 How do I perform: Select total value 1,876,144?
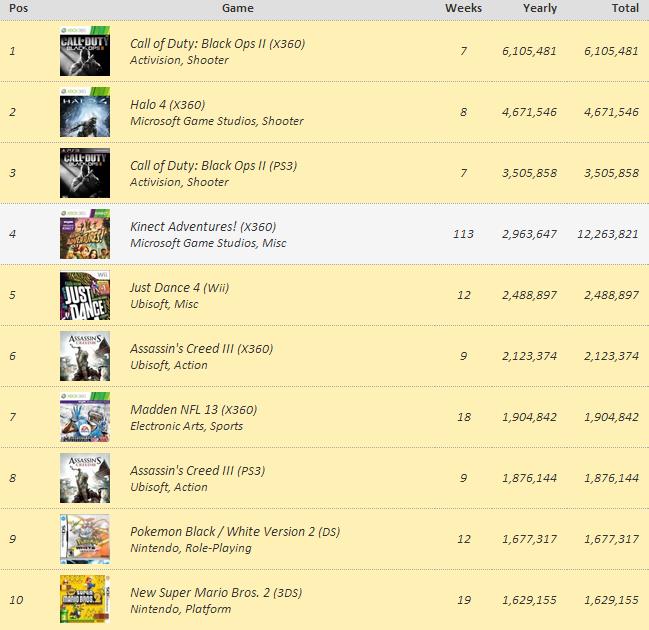coord(611,478)
